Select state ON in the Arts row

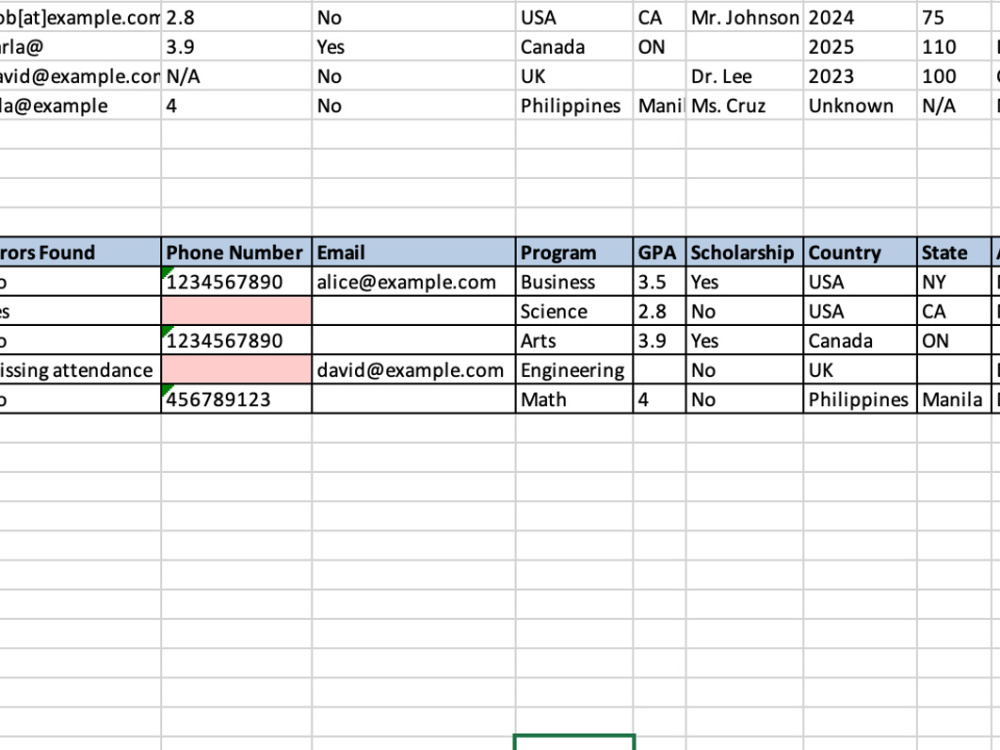coord(954,340)
